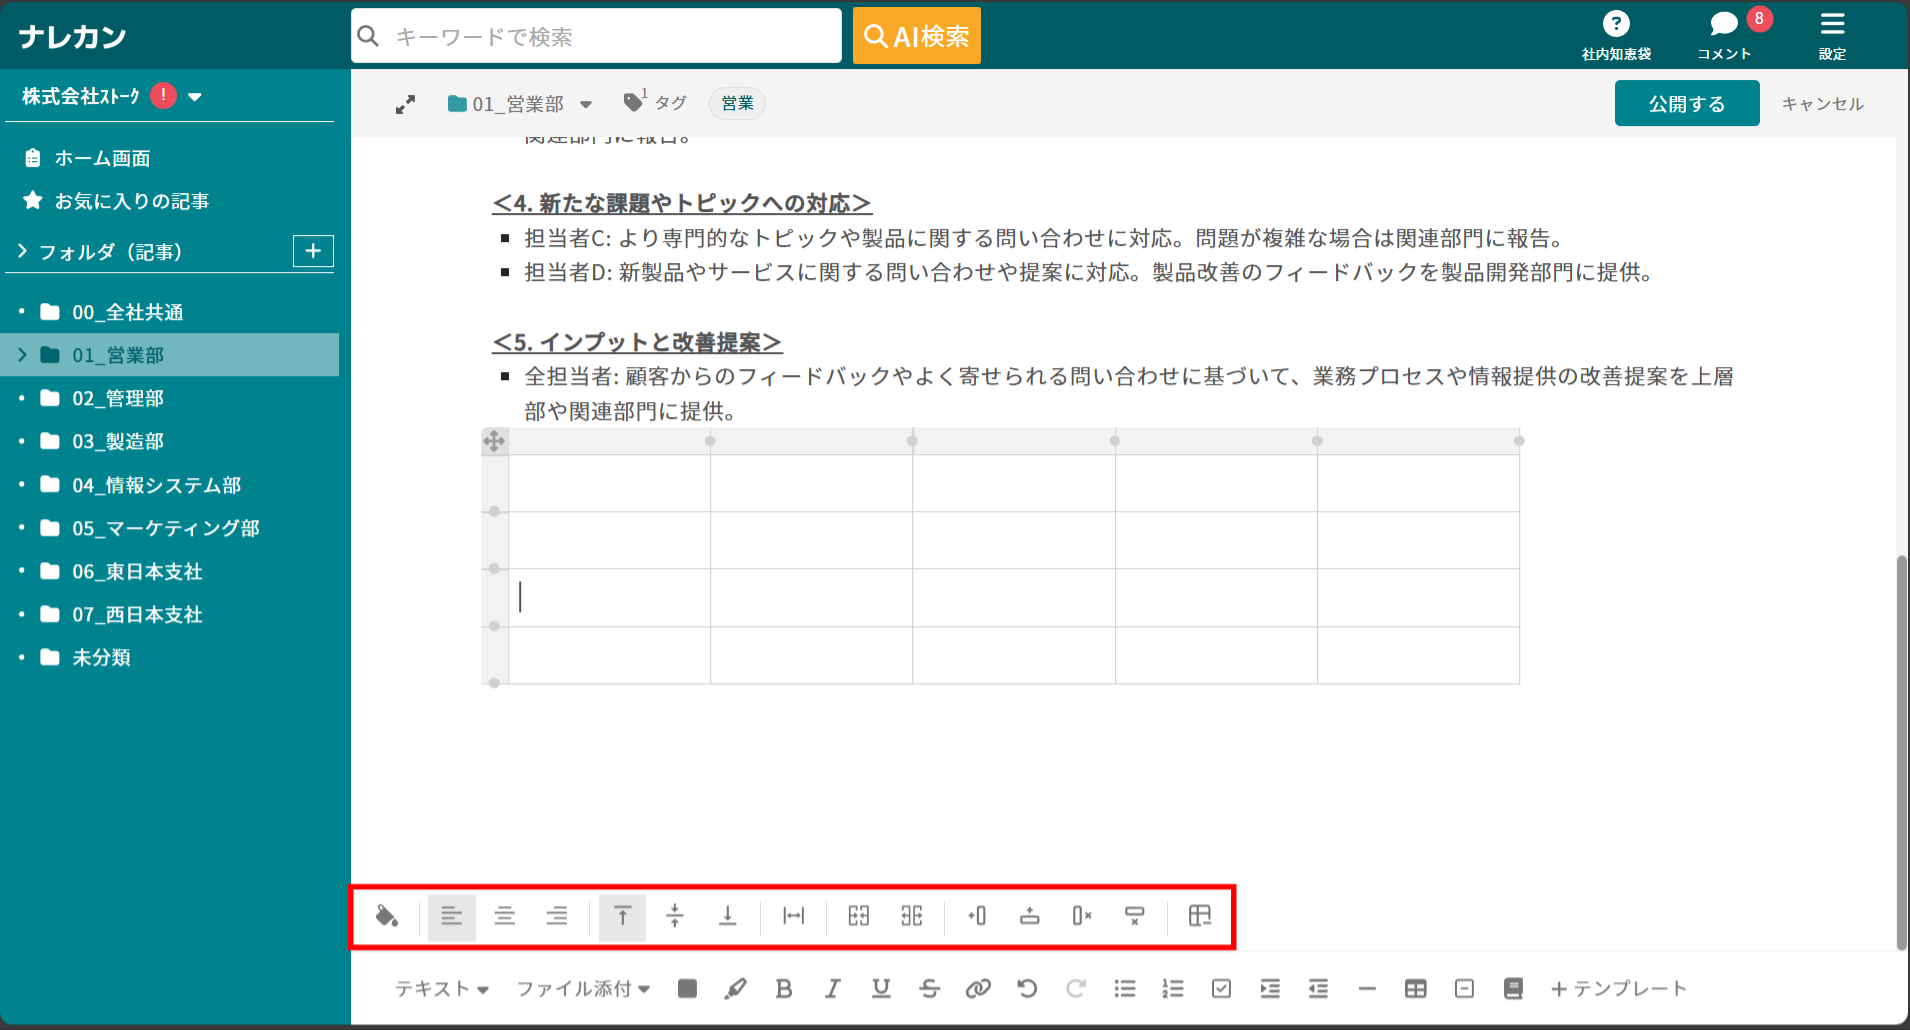1910x1030 pixels.
Task: Delete the selected table column
Action: click(x=1081, y=916)
